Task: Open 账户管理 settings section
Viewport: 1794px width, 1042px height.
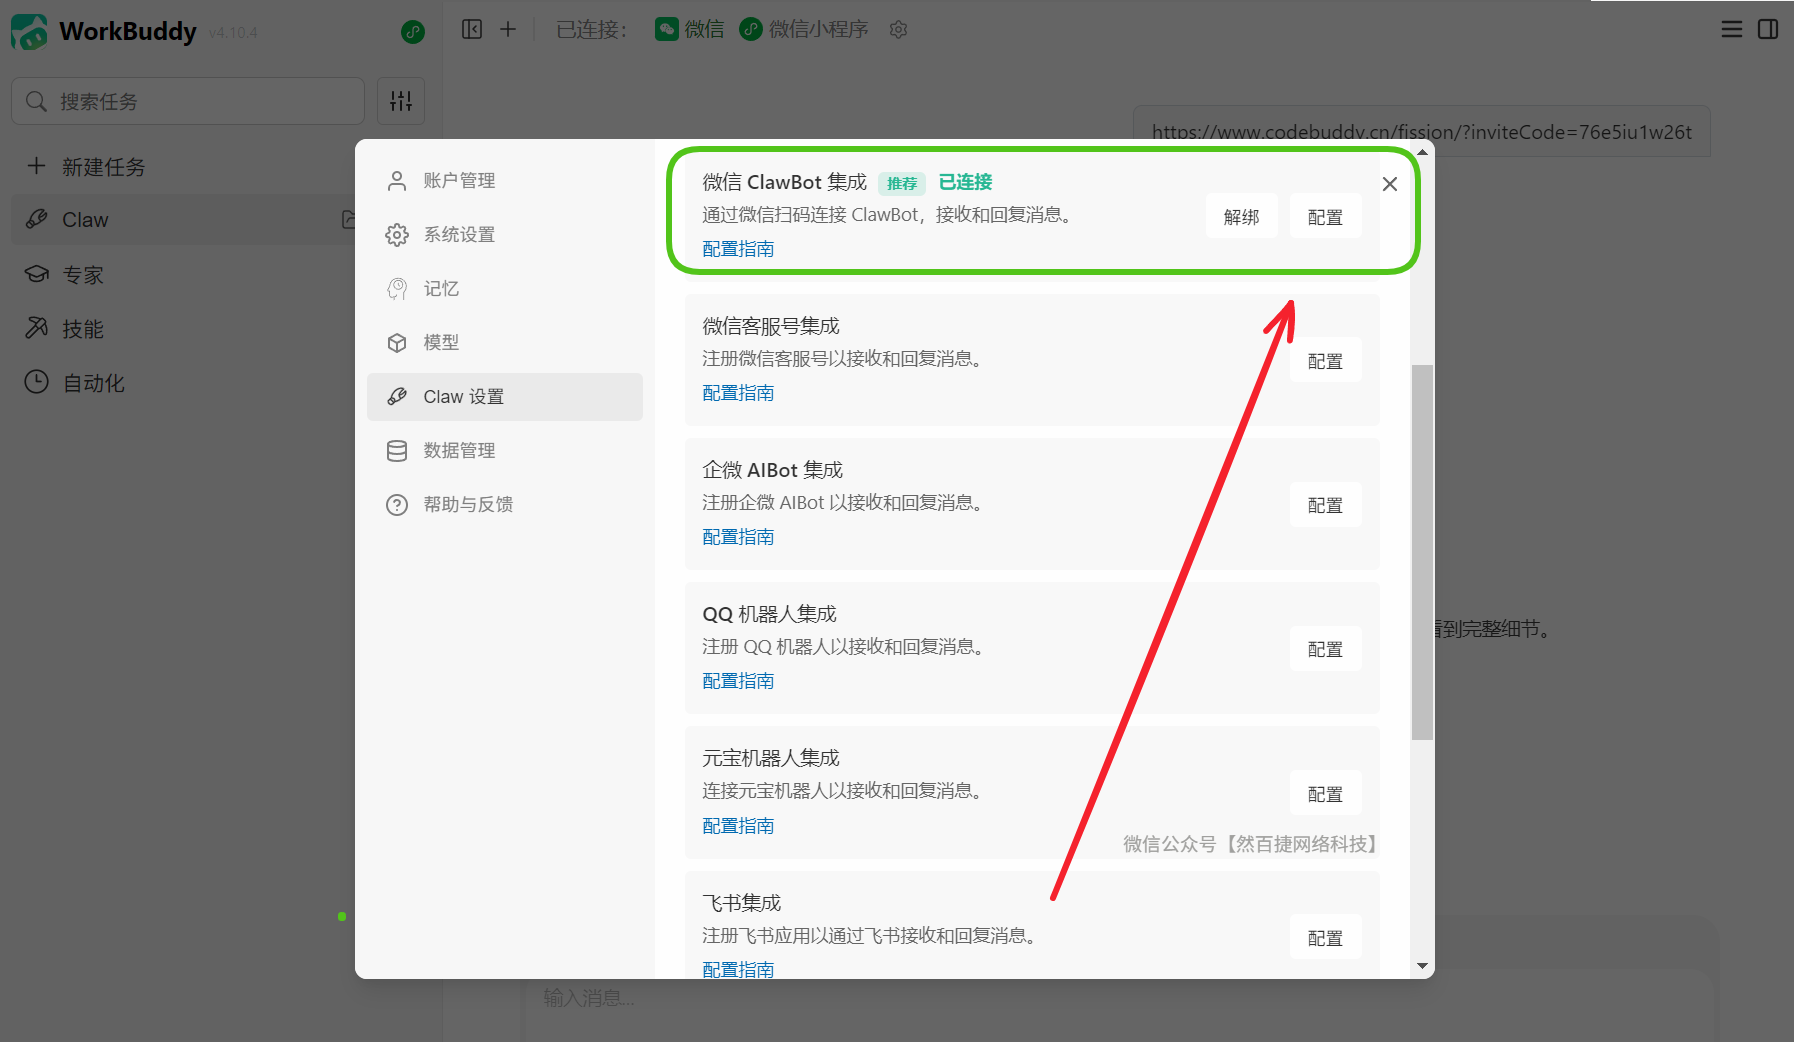Action: pyautogui.click(x=505, y=180)
